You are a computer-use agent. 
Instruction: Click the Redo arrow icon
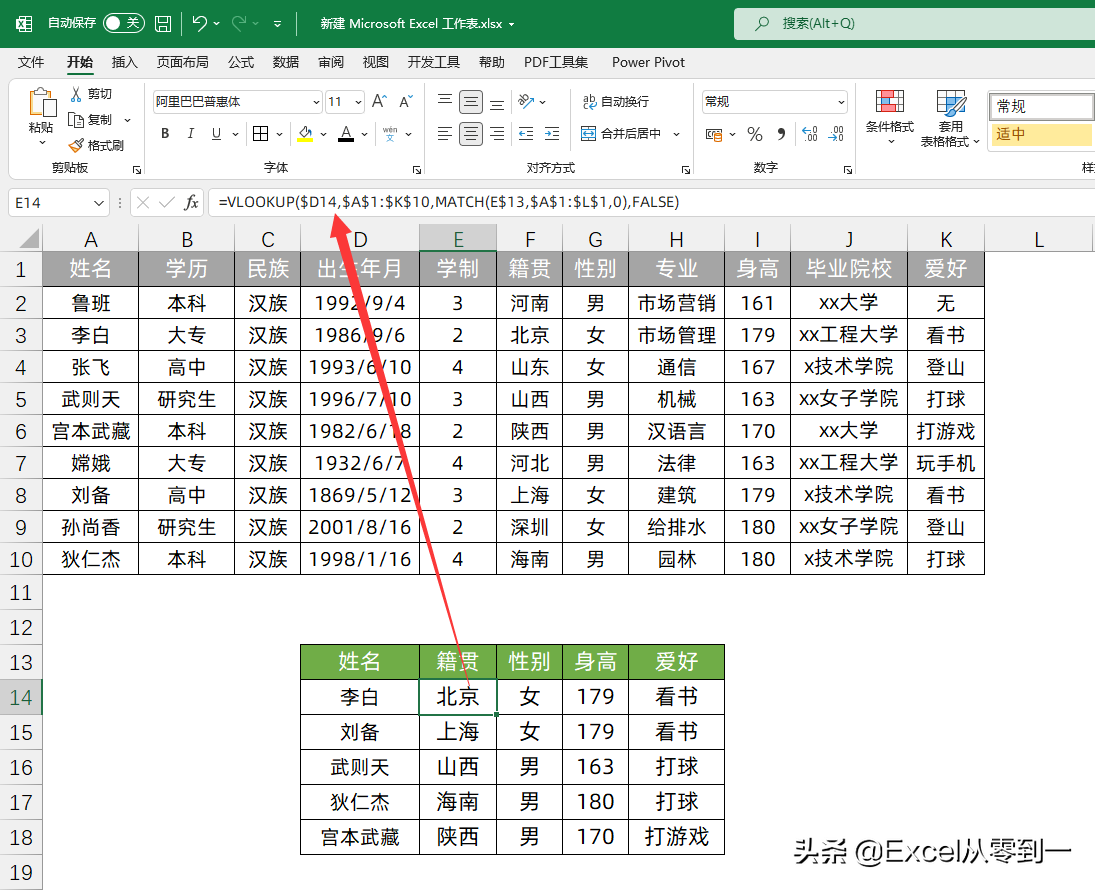pyautogui.click(x=239, y=24)
